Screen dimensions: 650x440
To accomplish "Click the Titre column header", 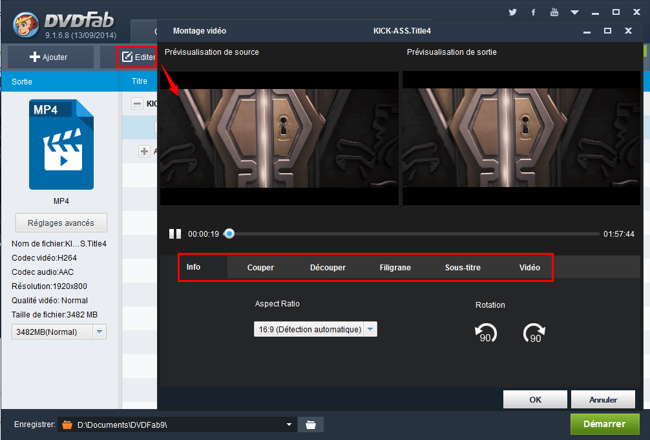I will pos(139,81).
